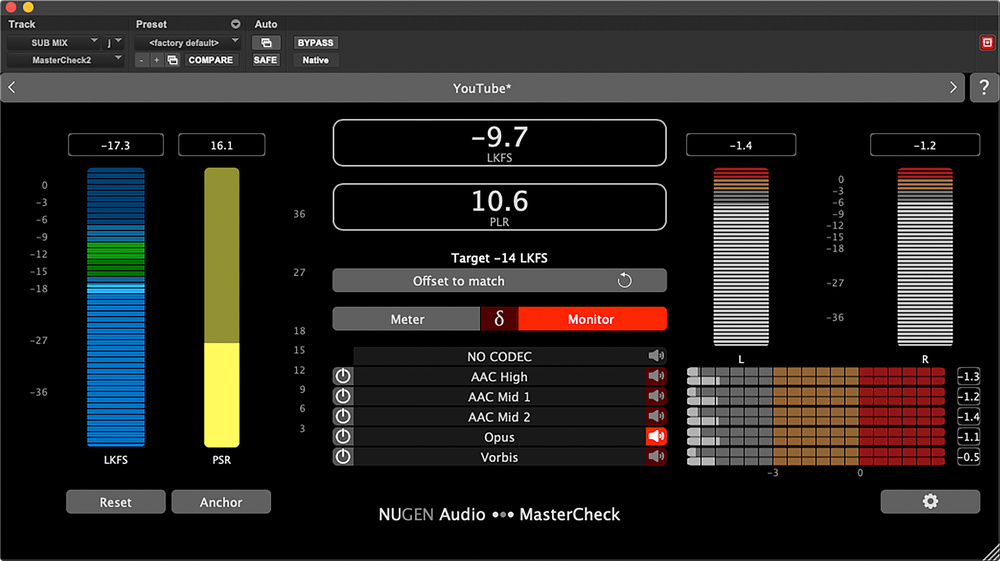Click the minus preset button
This screenshot has height=561, width=1000.
[x=142, y=60]
